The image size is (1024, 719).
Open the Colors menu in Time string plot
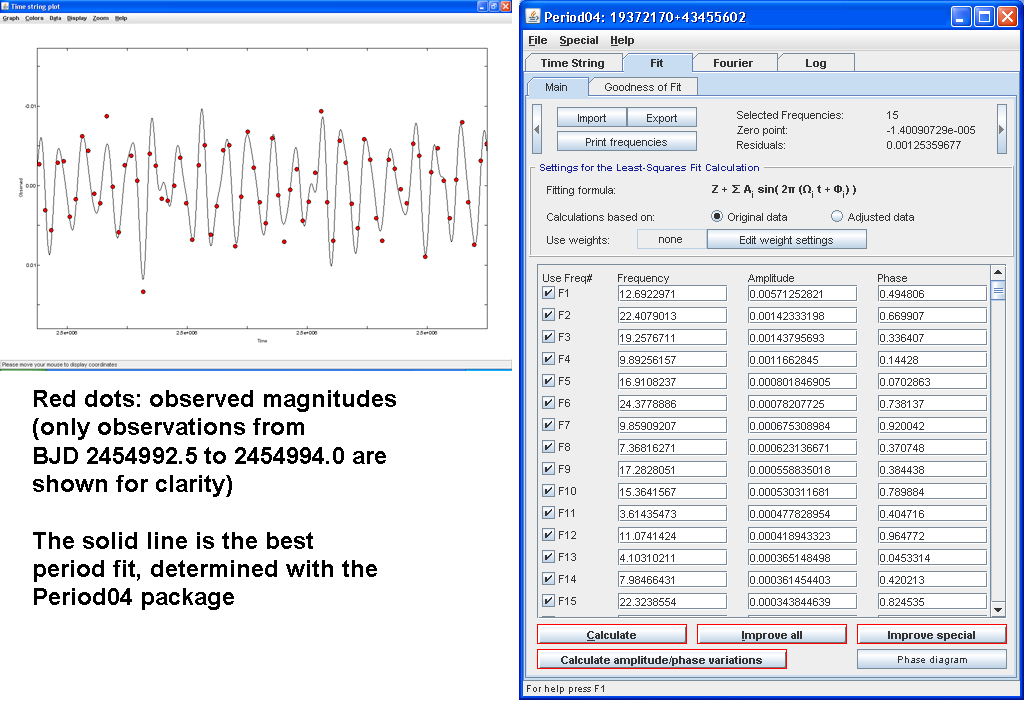[35, 18]
